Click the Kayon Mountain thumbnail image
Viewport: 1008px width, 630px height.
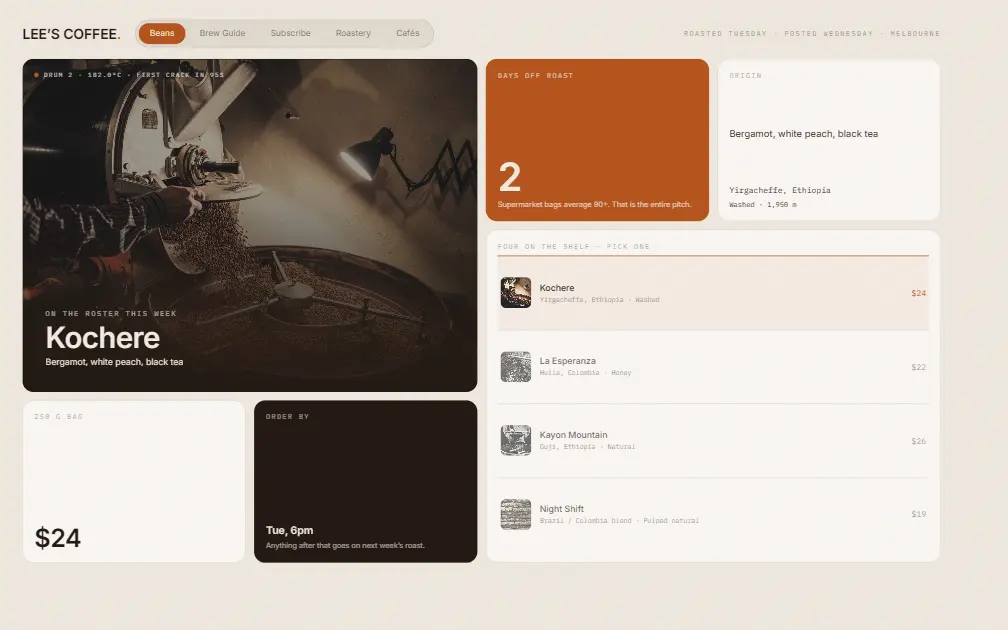516,440
